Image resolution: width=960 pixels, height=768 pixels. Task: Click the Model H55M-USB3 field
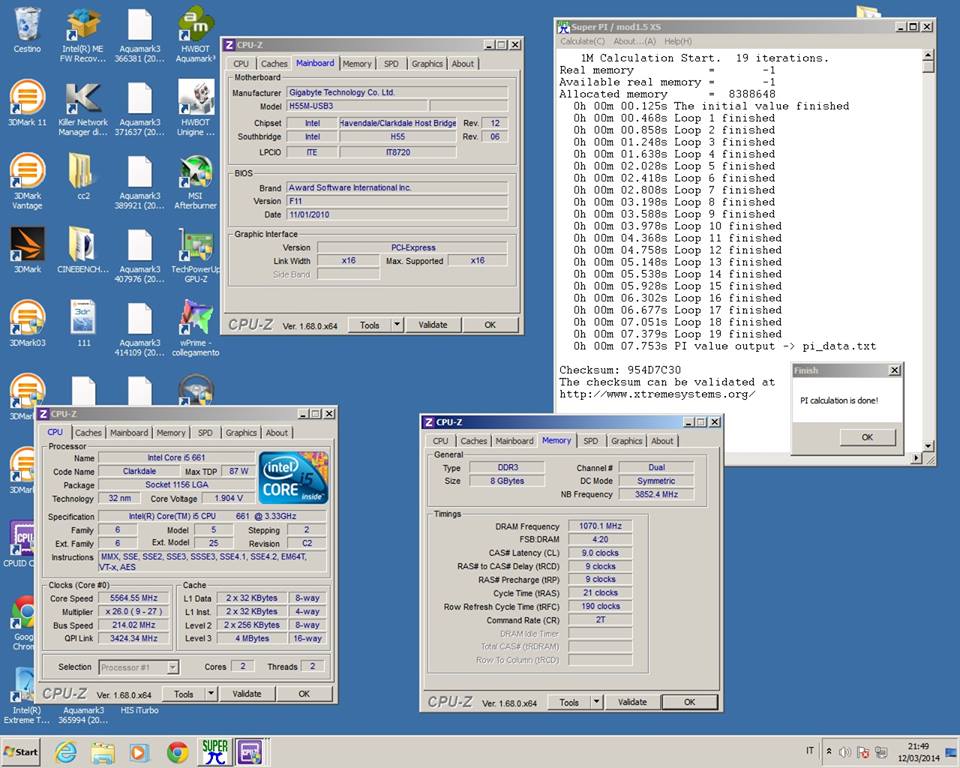click(357, 105)
